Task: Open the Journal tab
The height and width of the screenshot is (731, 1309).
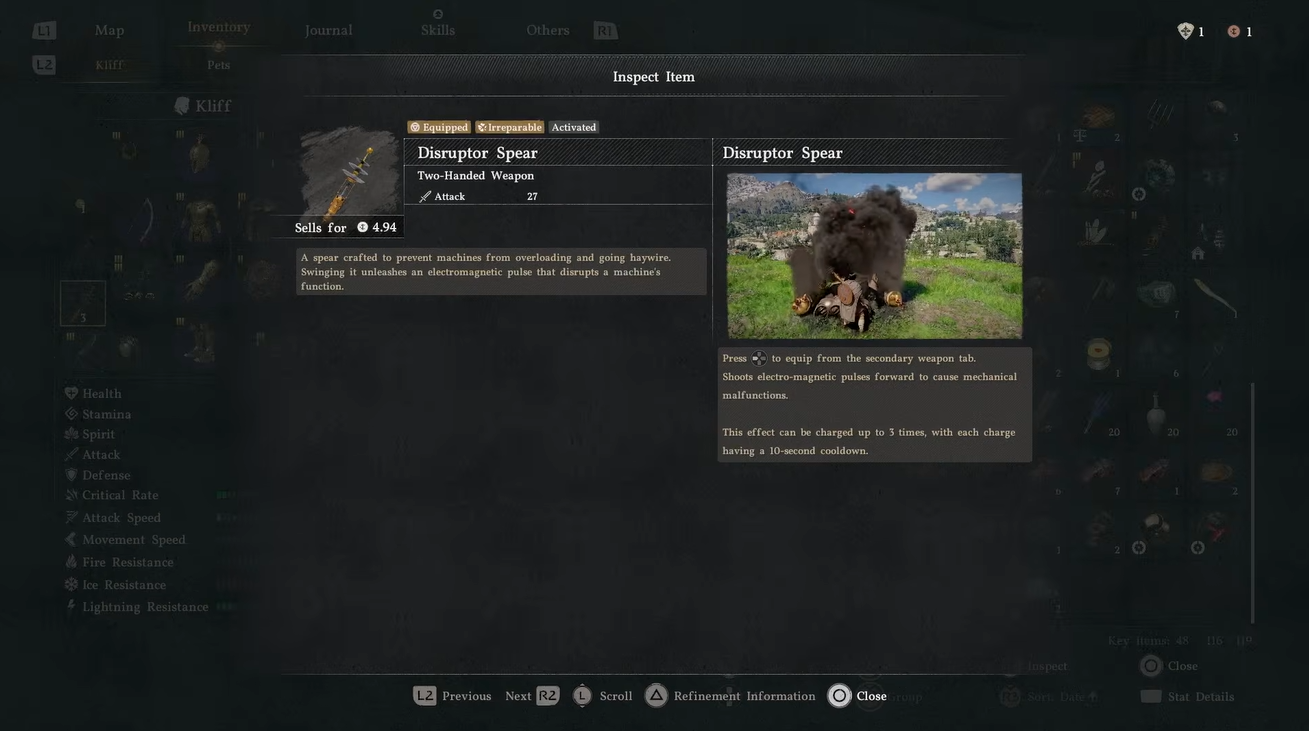Action: [329, 30]
